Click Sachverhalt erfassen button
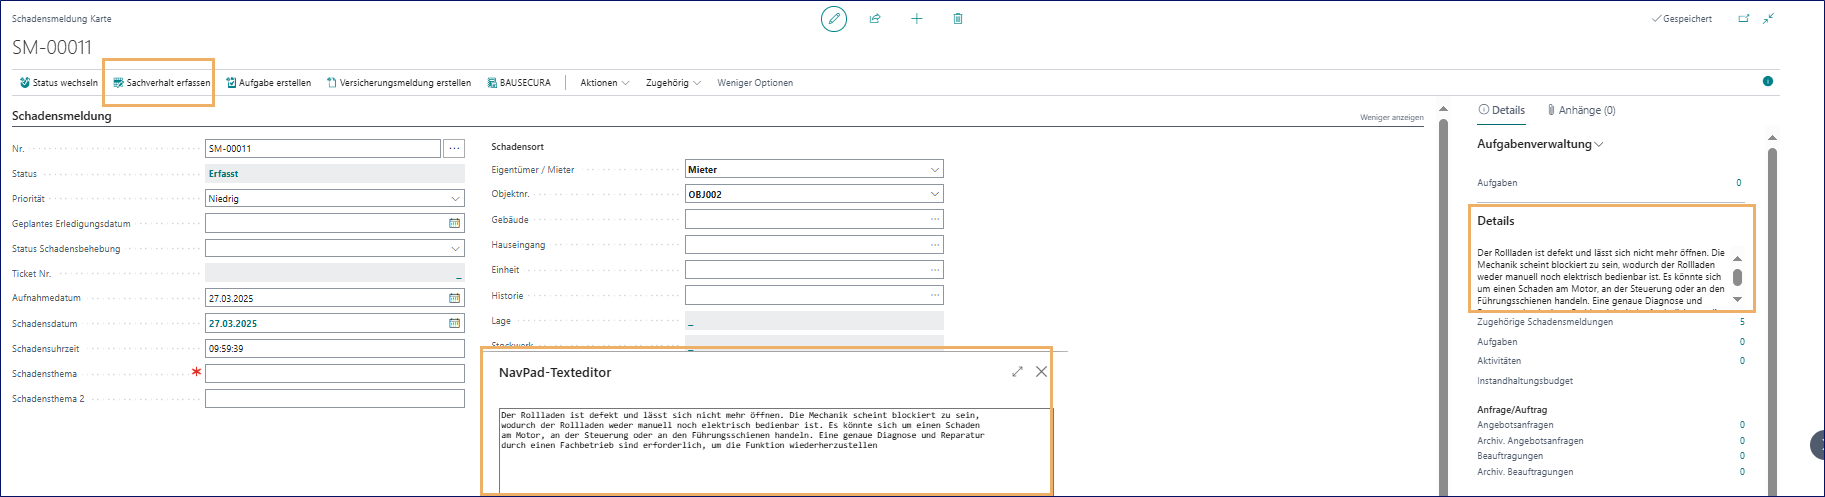Viewport: 1825px width, 497px height. [x=161, y=83]
